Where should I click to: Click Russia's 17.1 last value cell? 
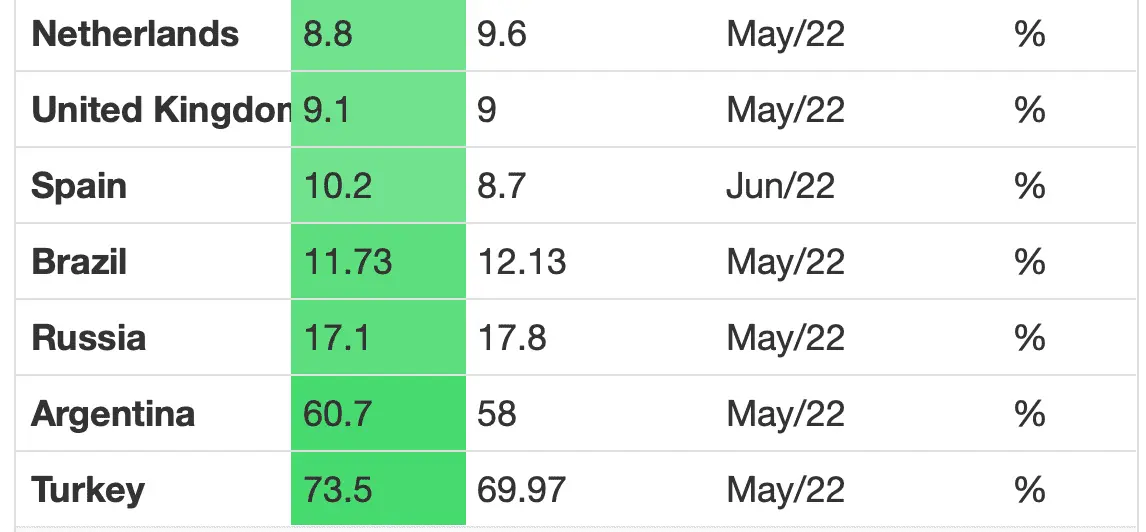tap(377, 338)
